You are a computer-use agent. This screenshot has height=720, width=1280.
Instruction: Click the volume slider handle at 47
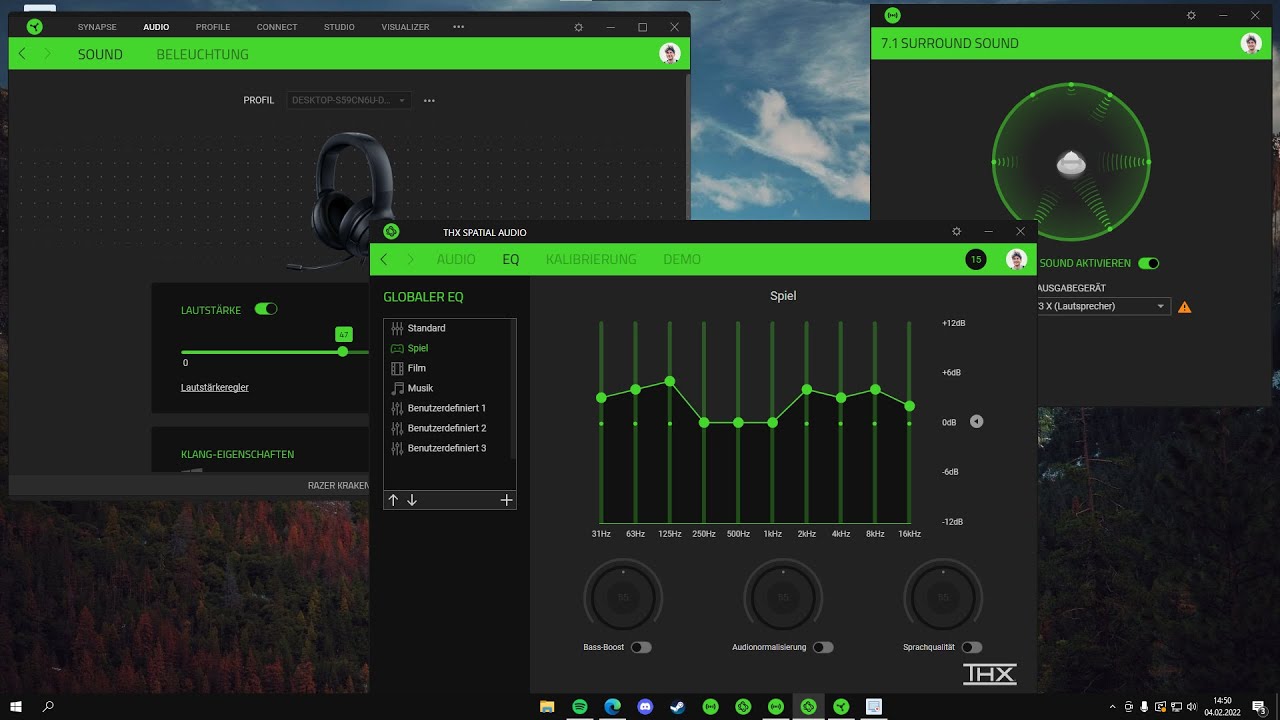click(343, 352)
